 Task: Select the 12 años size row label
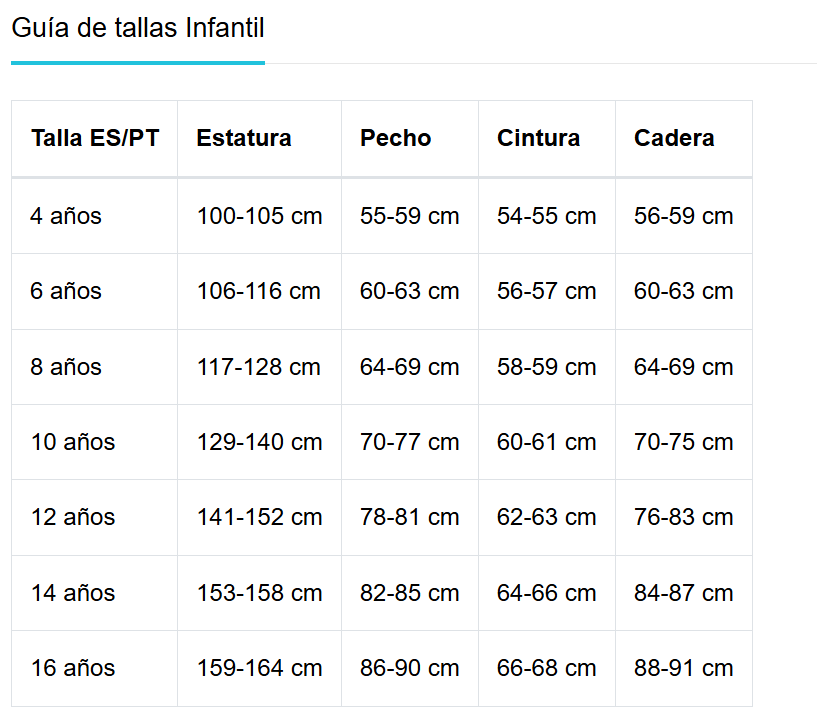point(73,518)
